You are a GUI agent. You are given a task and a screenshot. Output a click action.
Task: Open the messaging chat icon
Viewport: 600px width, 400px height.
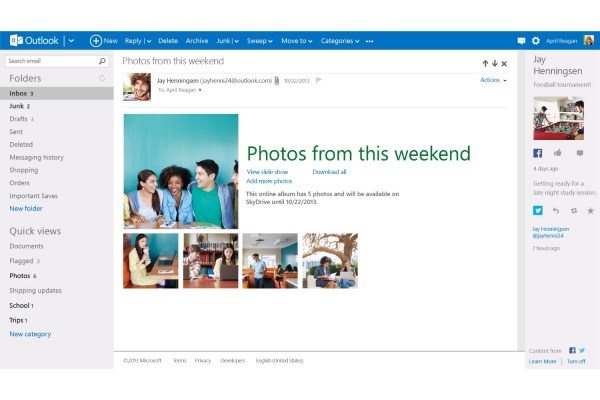click(521, 41)
